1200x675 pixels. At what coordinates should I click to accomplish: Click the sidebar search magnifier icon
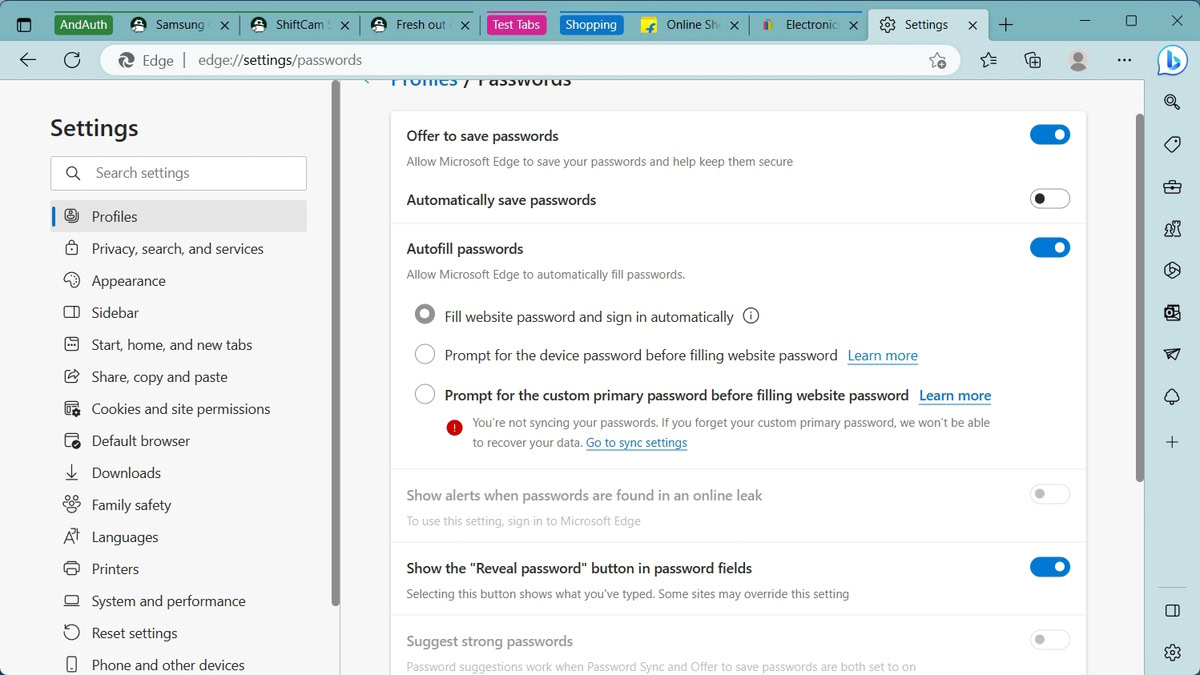1172,101
